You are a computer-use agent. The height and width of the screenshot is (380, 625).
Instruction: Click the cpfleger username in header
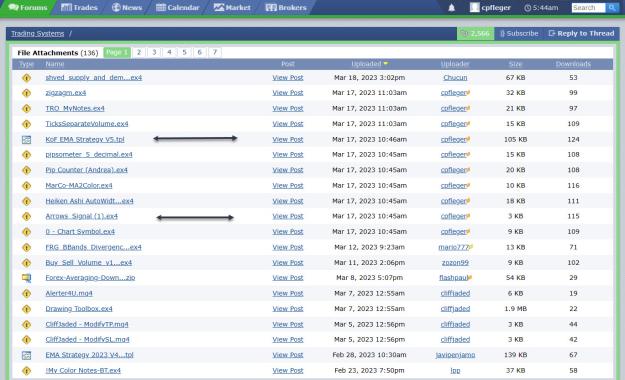(x=496, y=8)
